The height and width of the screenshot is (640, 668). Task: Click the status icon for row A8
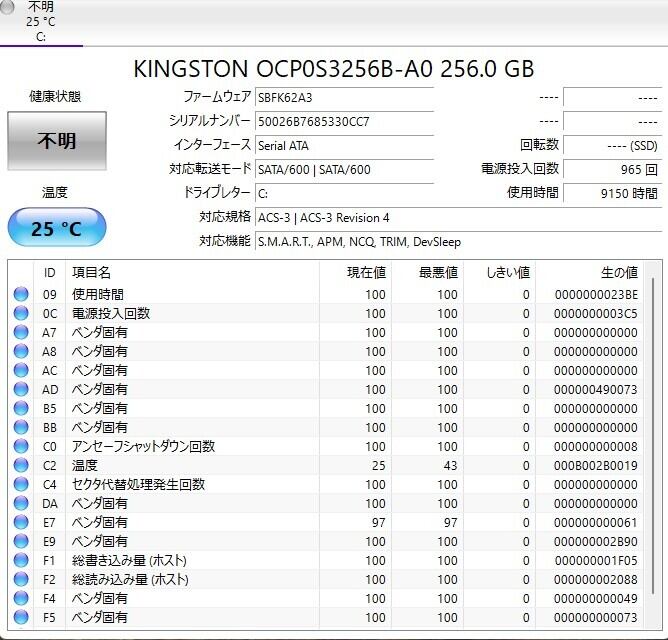tap(21, 351)
